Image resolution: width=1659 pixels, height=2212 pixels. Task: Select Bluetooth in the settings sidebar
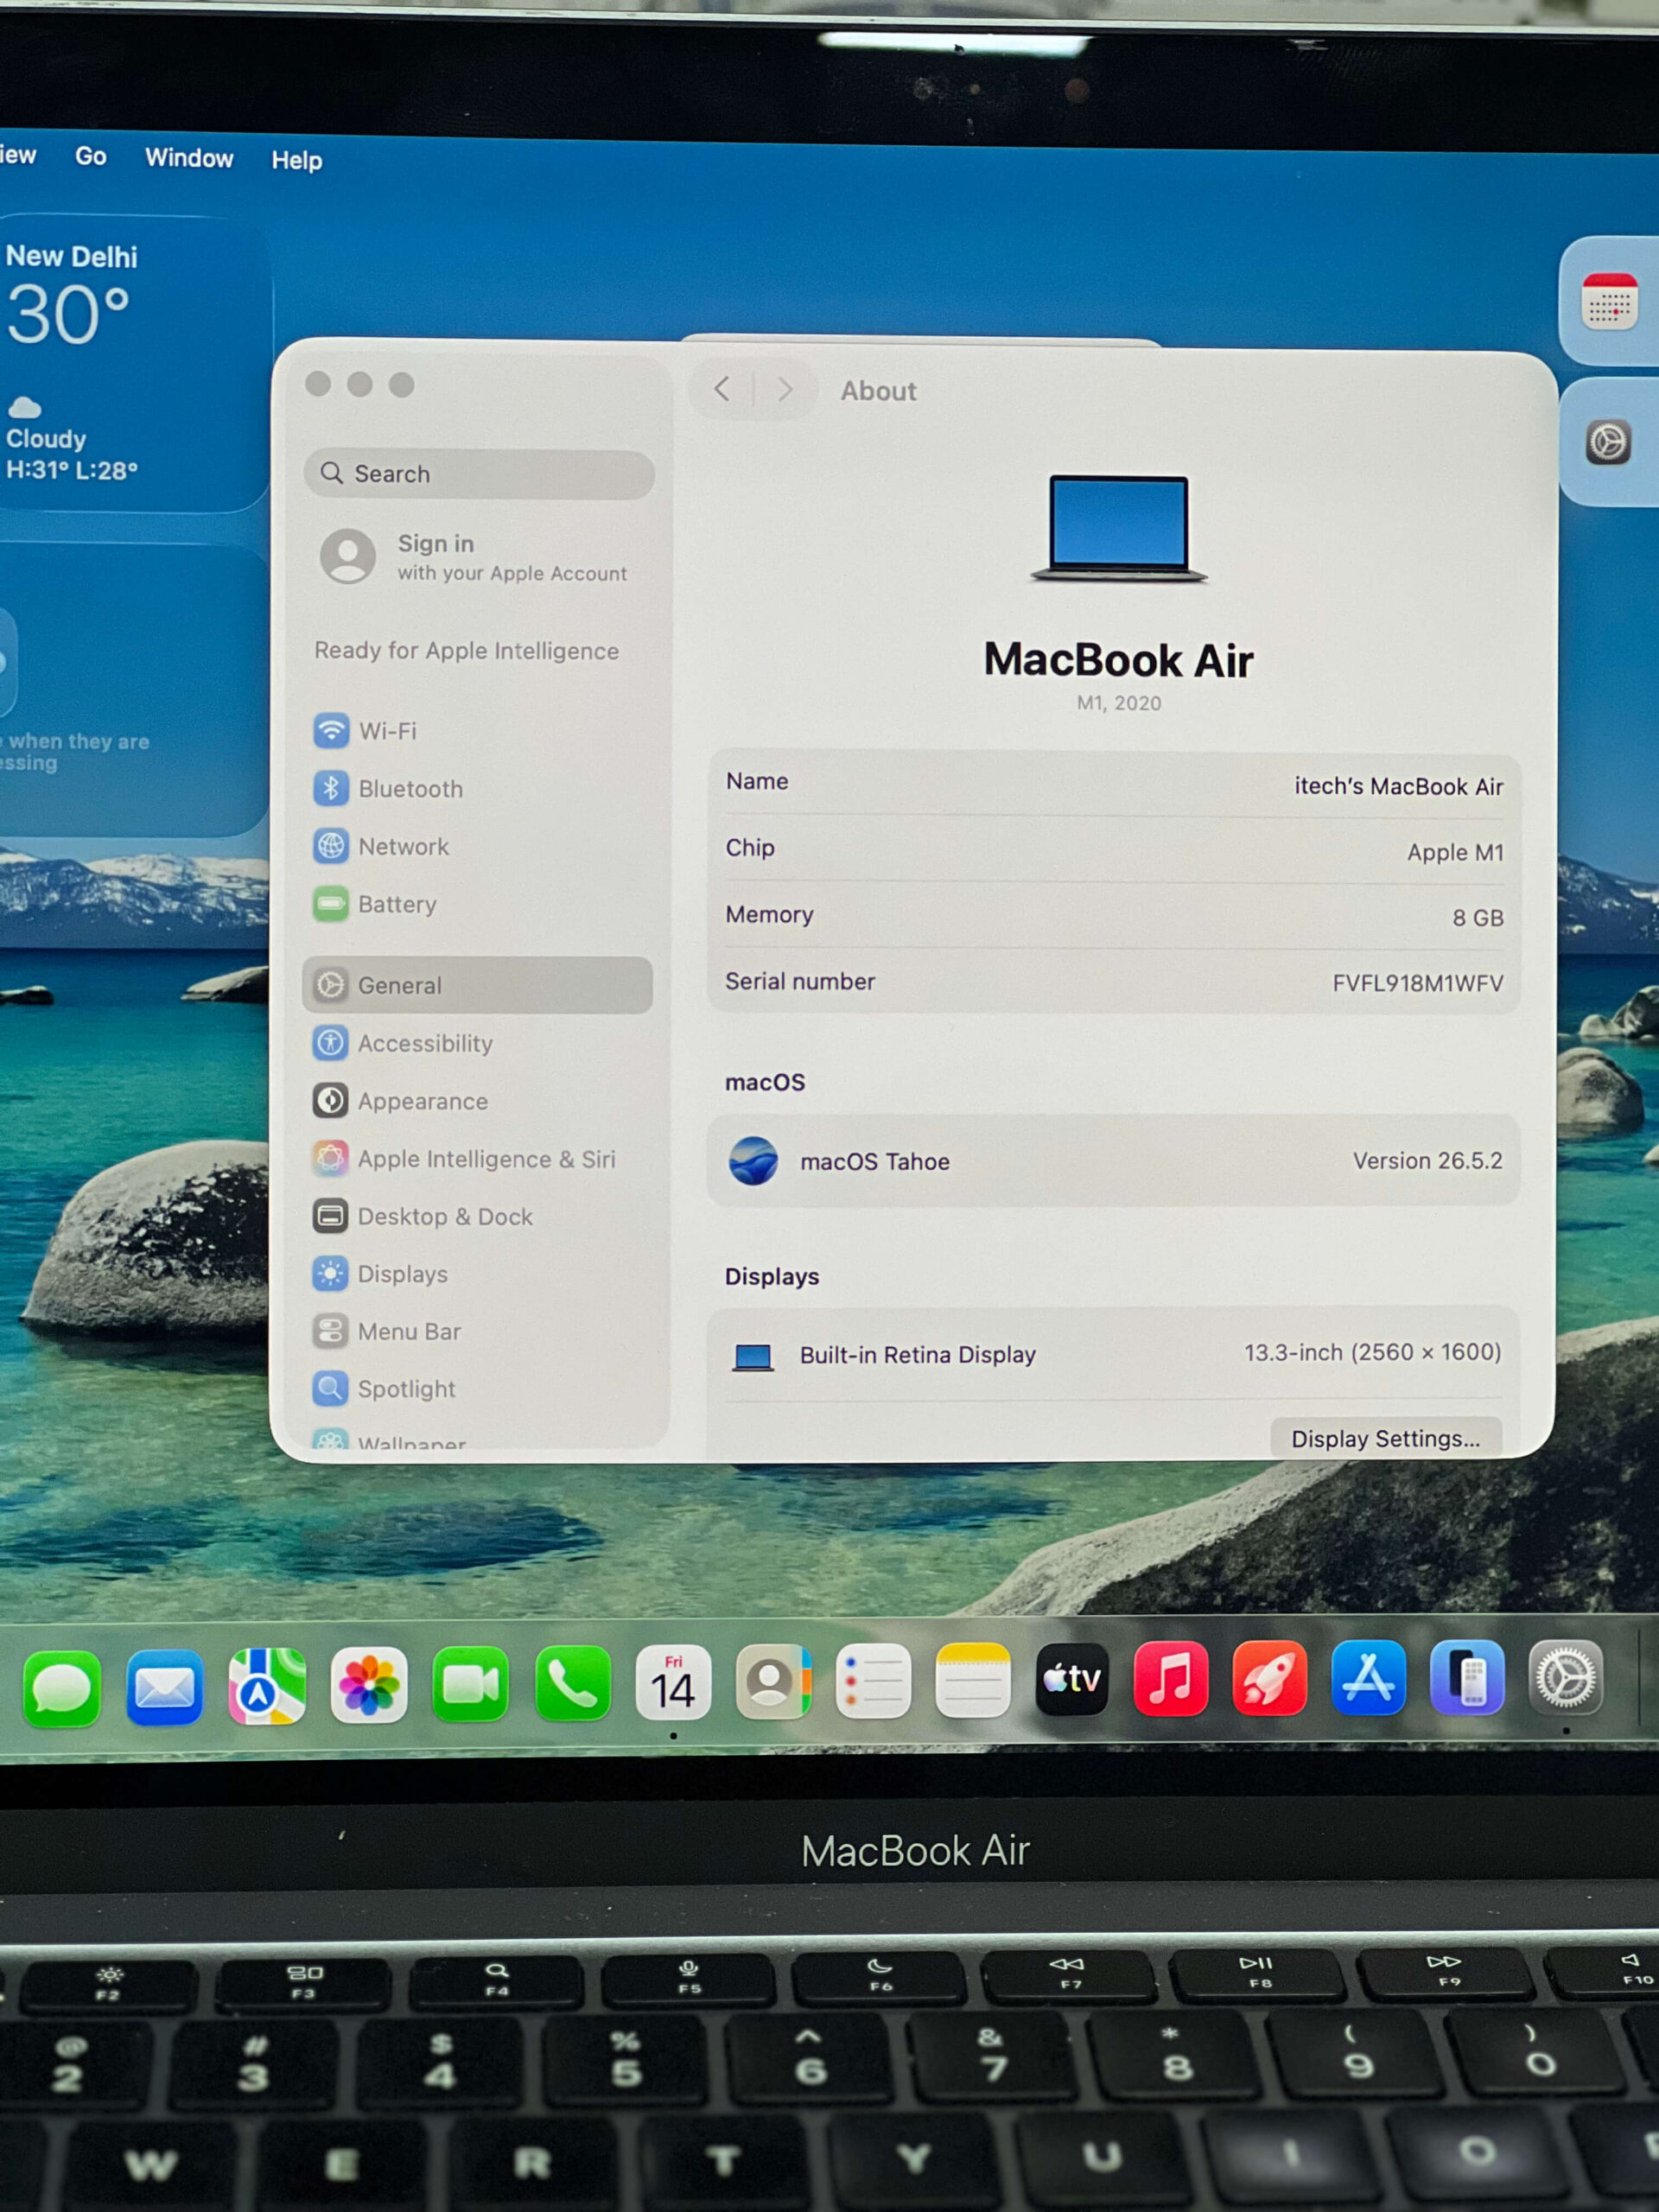(x=478, y=789)
